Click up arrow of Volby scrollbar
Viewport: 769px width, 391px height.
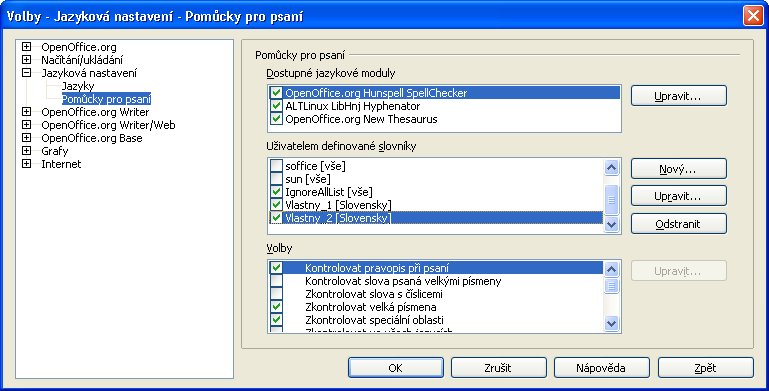[611, 269]
